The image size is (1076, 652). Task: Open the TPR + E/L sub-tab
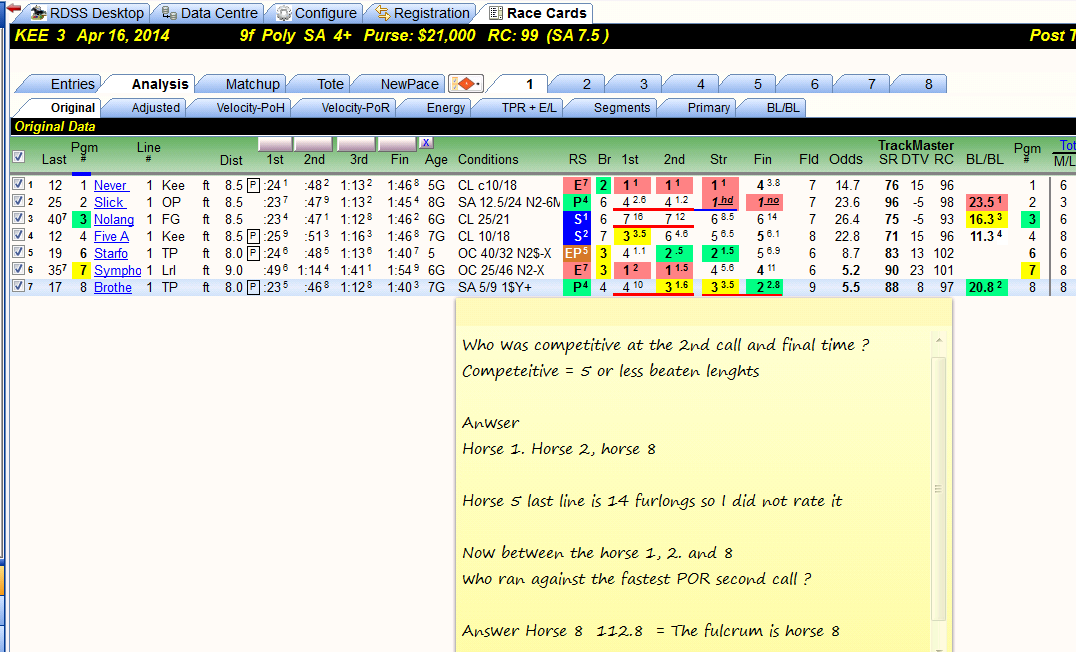[529, 108]
